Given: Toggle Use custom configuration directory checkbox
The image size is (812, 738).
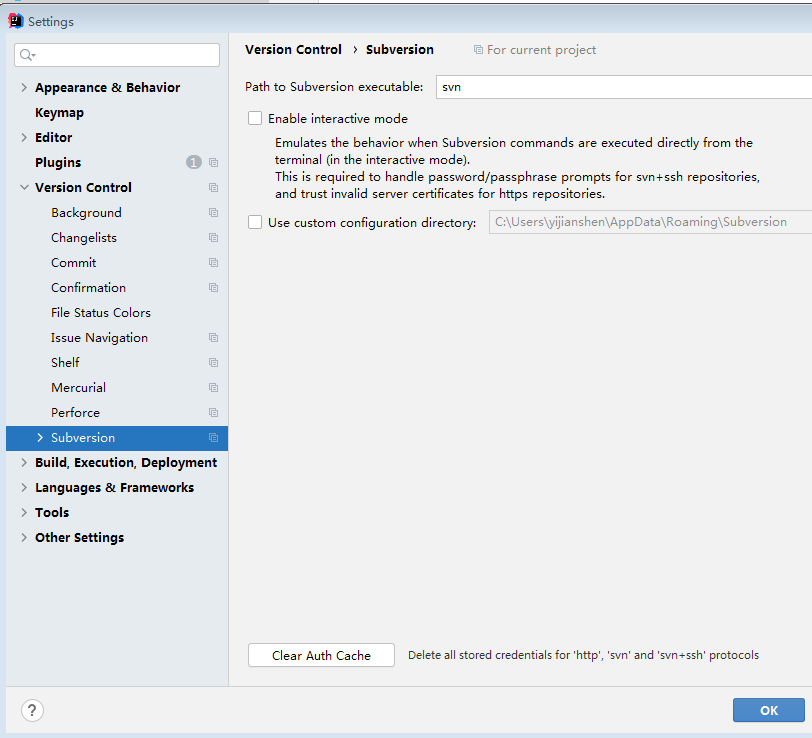Looking at the screenshot, I should tap(255, 222).
